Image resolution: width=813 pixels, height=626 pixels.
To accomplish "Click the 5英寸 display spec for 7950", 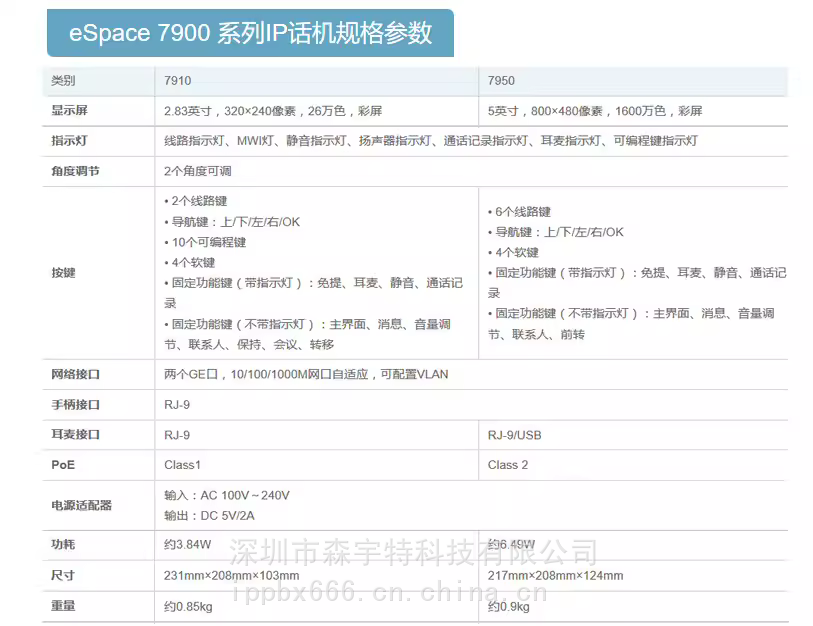I will tap(594, 111).
